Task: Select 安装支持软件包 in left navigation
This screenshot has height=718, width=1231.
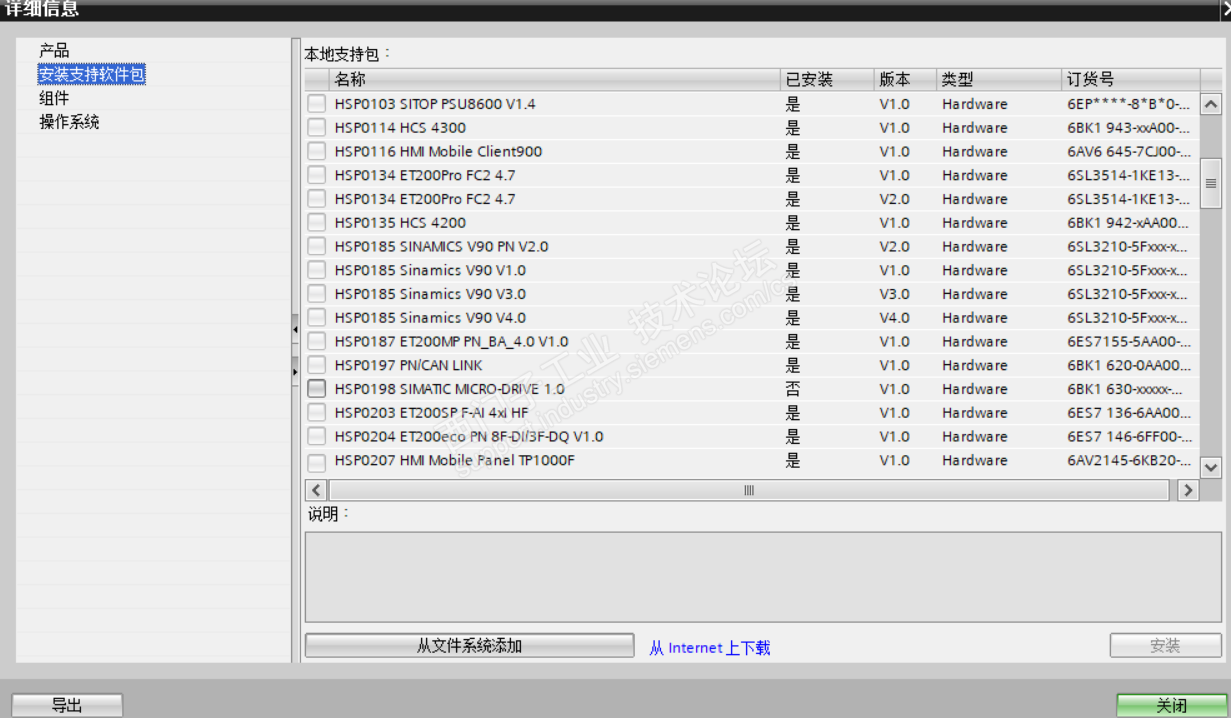Action: 92,74
